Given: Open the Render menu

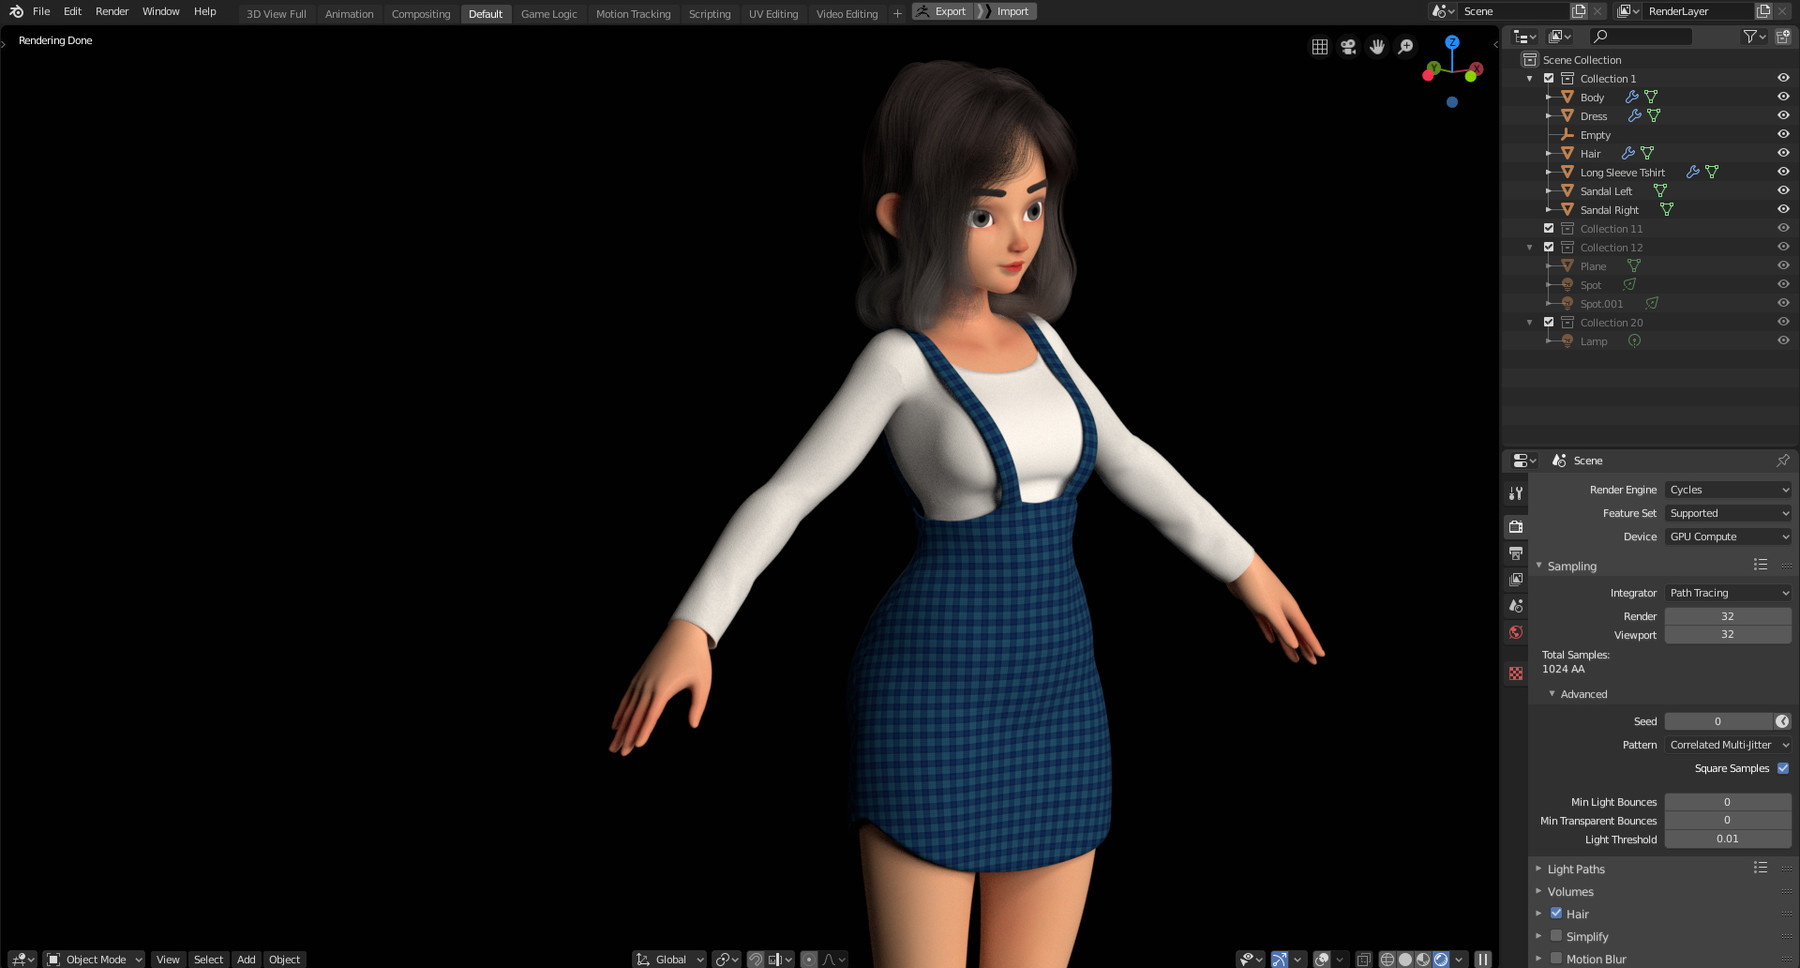Looking at the screenshot, I should point(112,12).
